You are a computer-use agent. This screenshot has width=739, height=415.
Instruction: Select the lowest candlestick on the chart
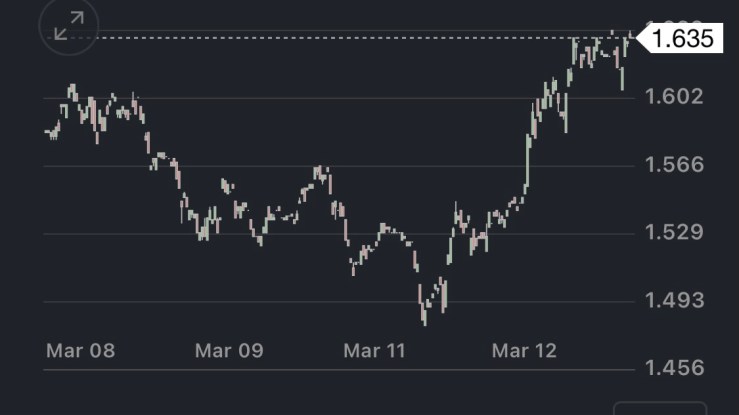coord(424,316)
